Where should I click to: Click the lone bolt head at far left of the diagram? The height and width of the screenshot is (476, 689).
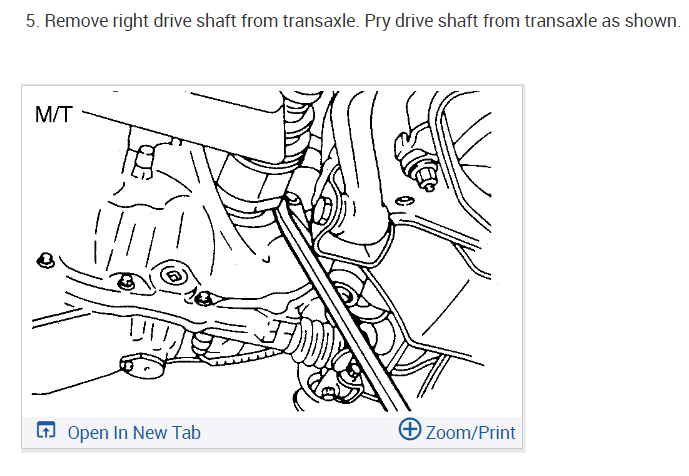[x=45, y=260]
